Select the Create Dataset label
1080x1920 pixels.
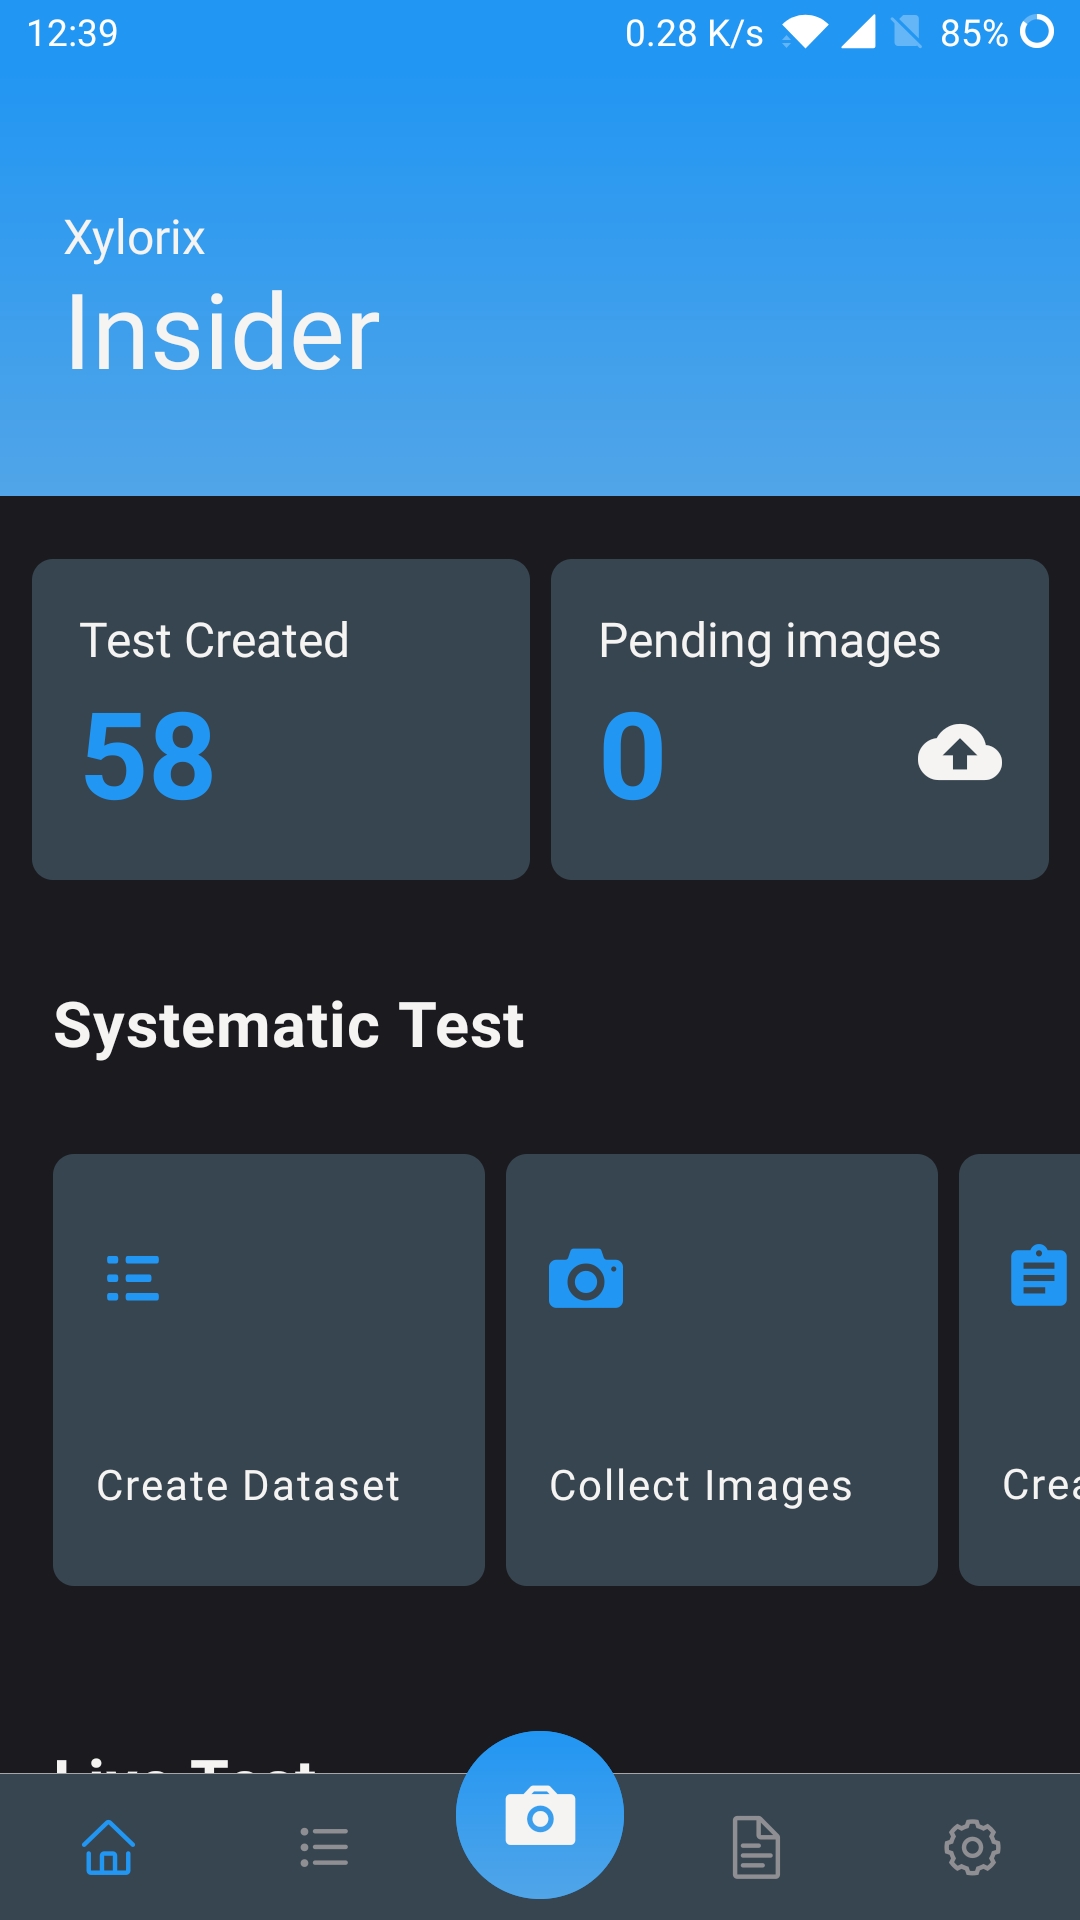click(x=248, y=1486)
